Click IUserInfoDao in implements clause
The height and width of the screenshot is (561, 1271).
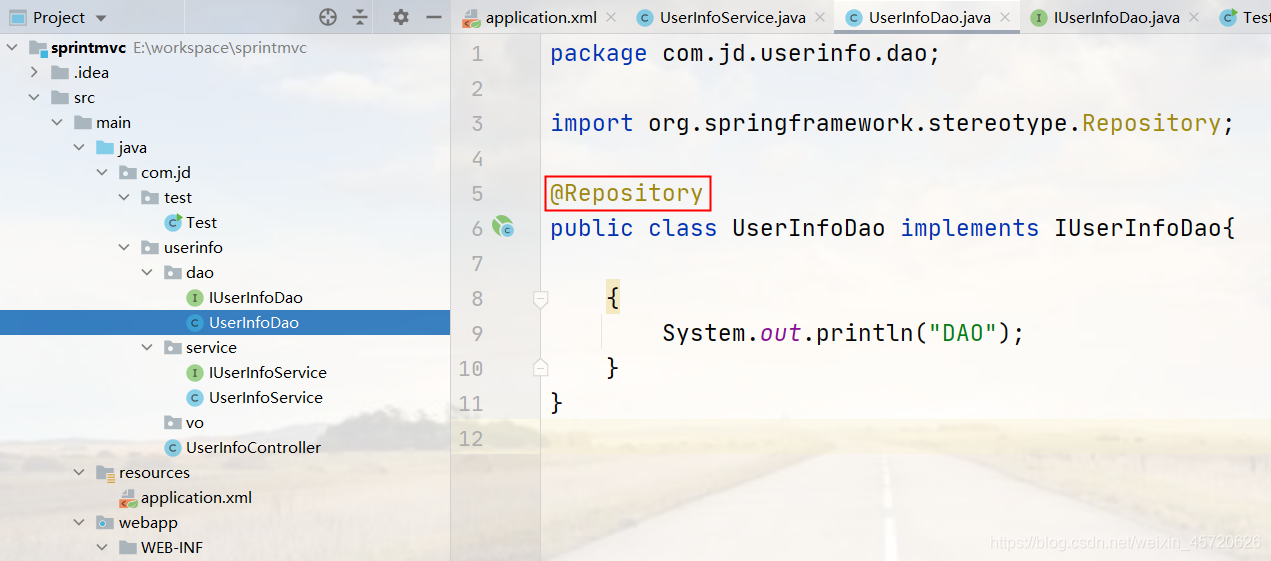1138,228
